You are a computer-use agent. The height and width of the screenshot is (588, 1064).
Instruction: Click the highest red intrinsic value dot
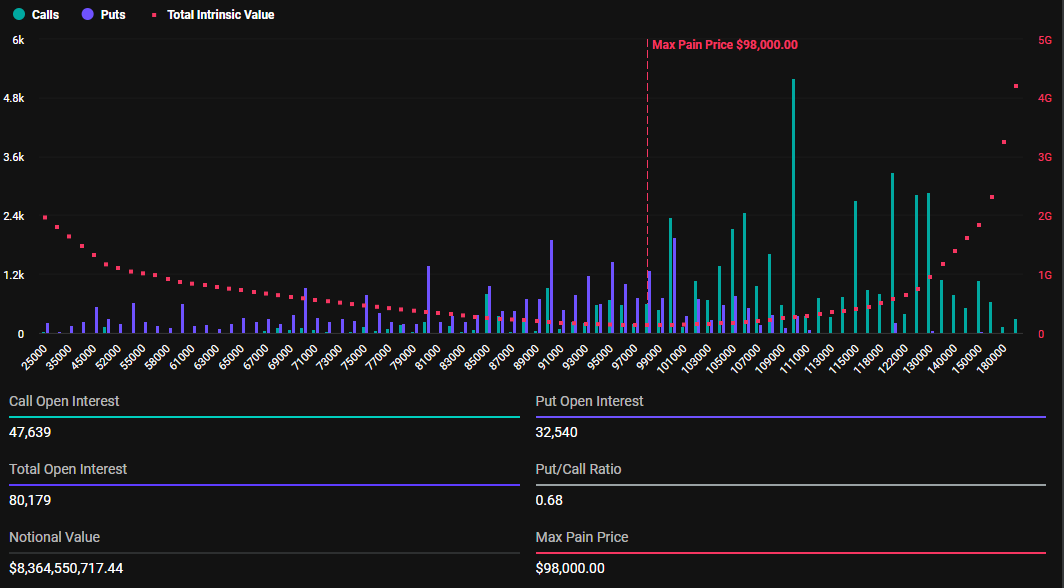point(1016,86)
